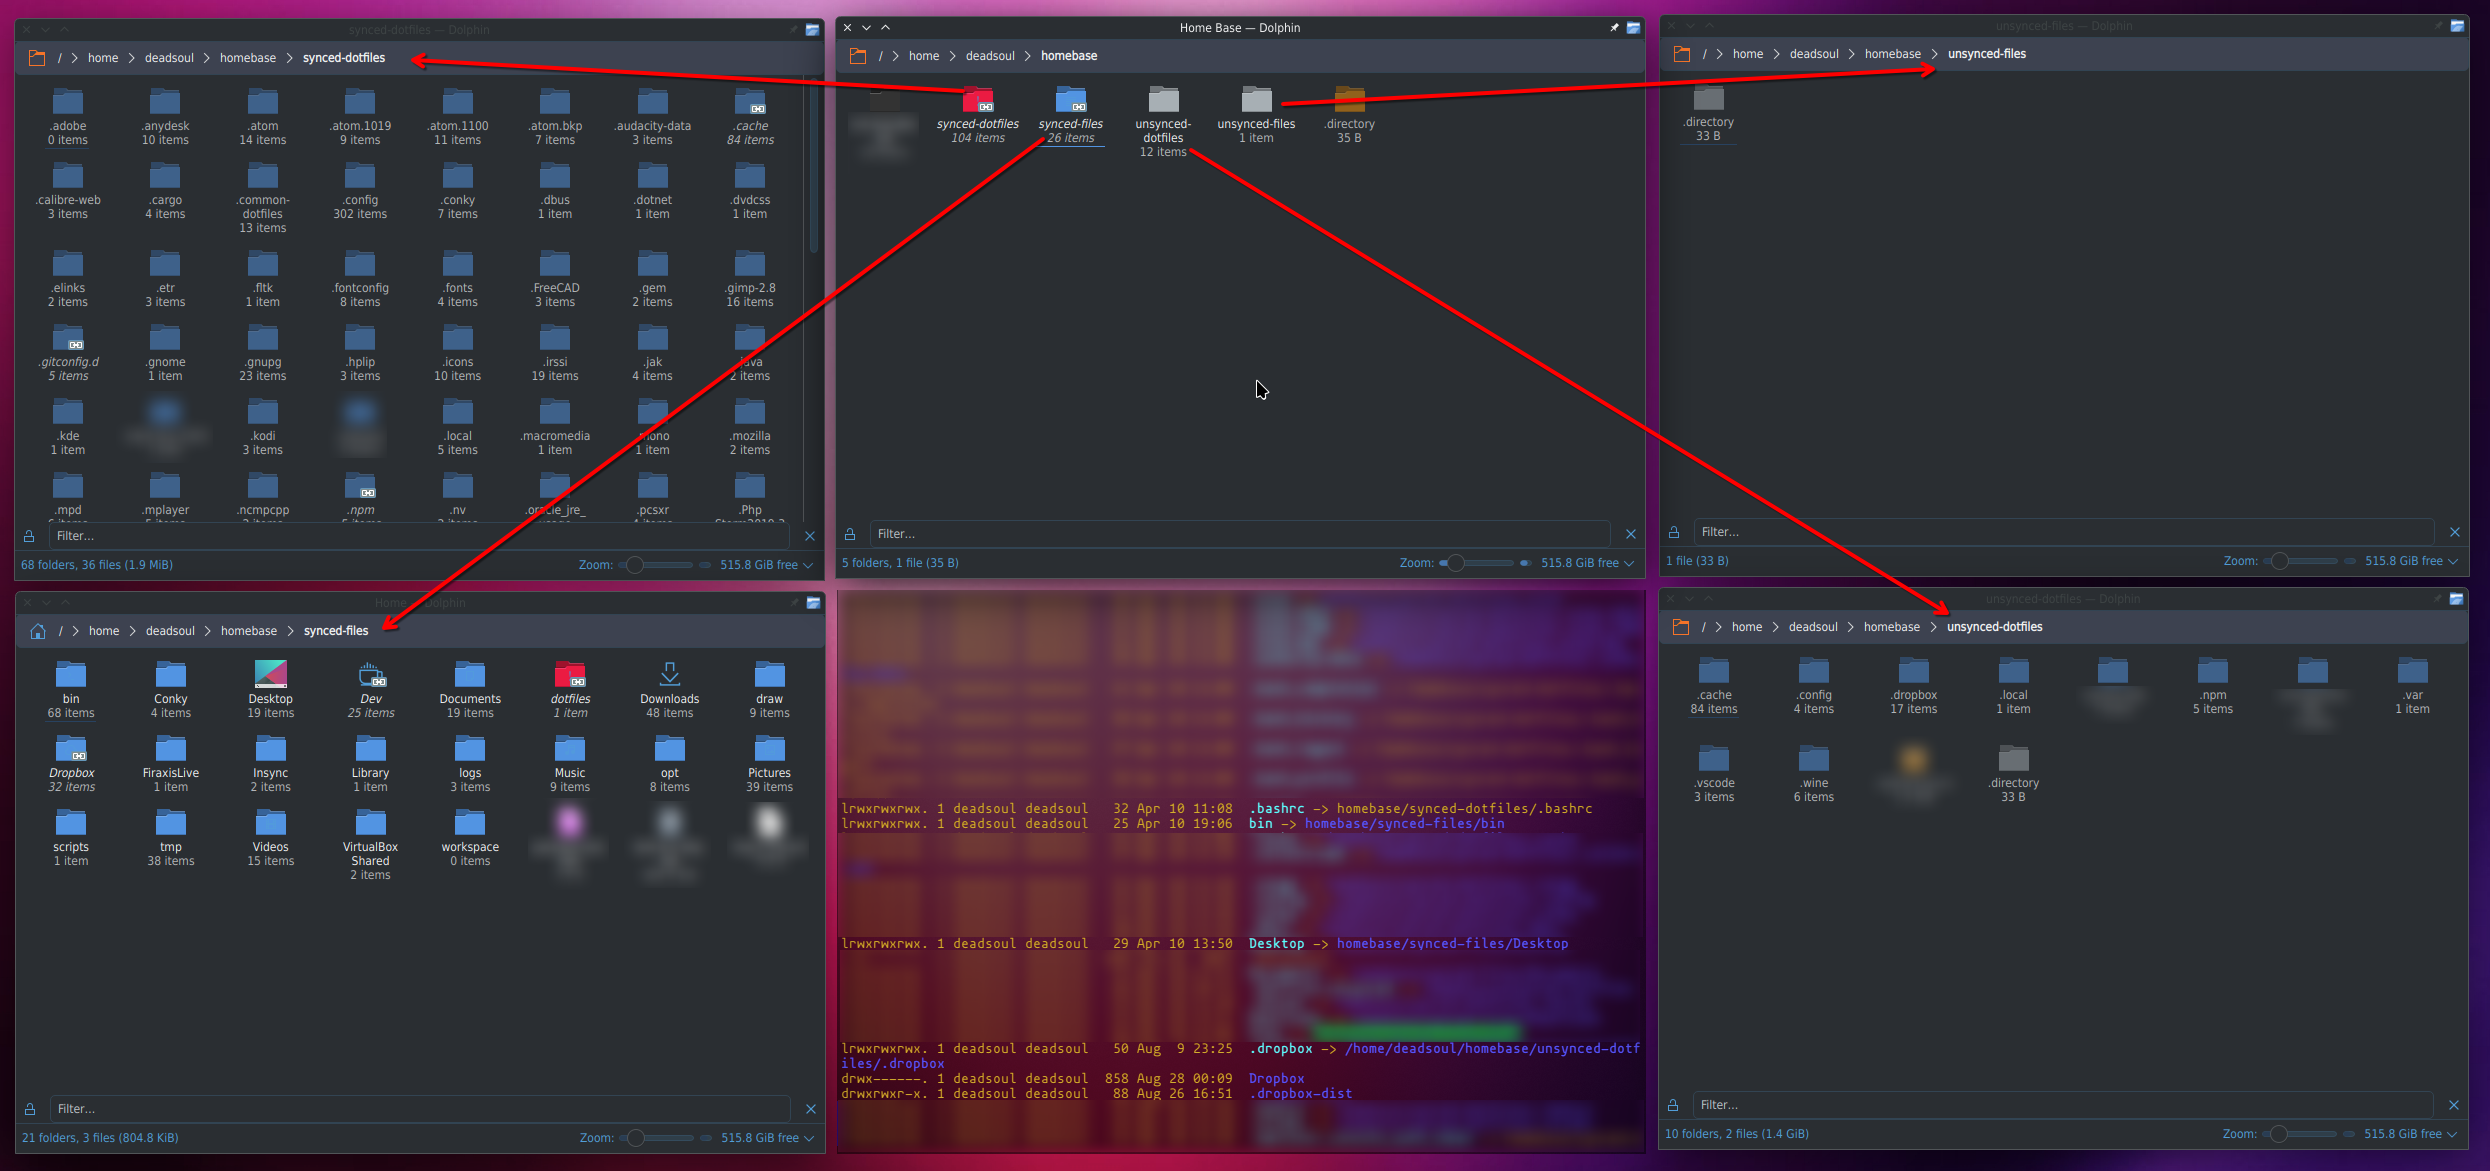Screen dimensions: 2490x1171
Task: Toggle filter lock in the unsynced-dotfiles window
Action: pyautogui.click(x=1673, y=1105)
